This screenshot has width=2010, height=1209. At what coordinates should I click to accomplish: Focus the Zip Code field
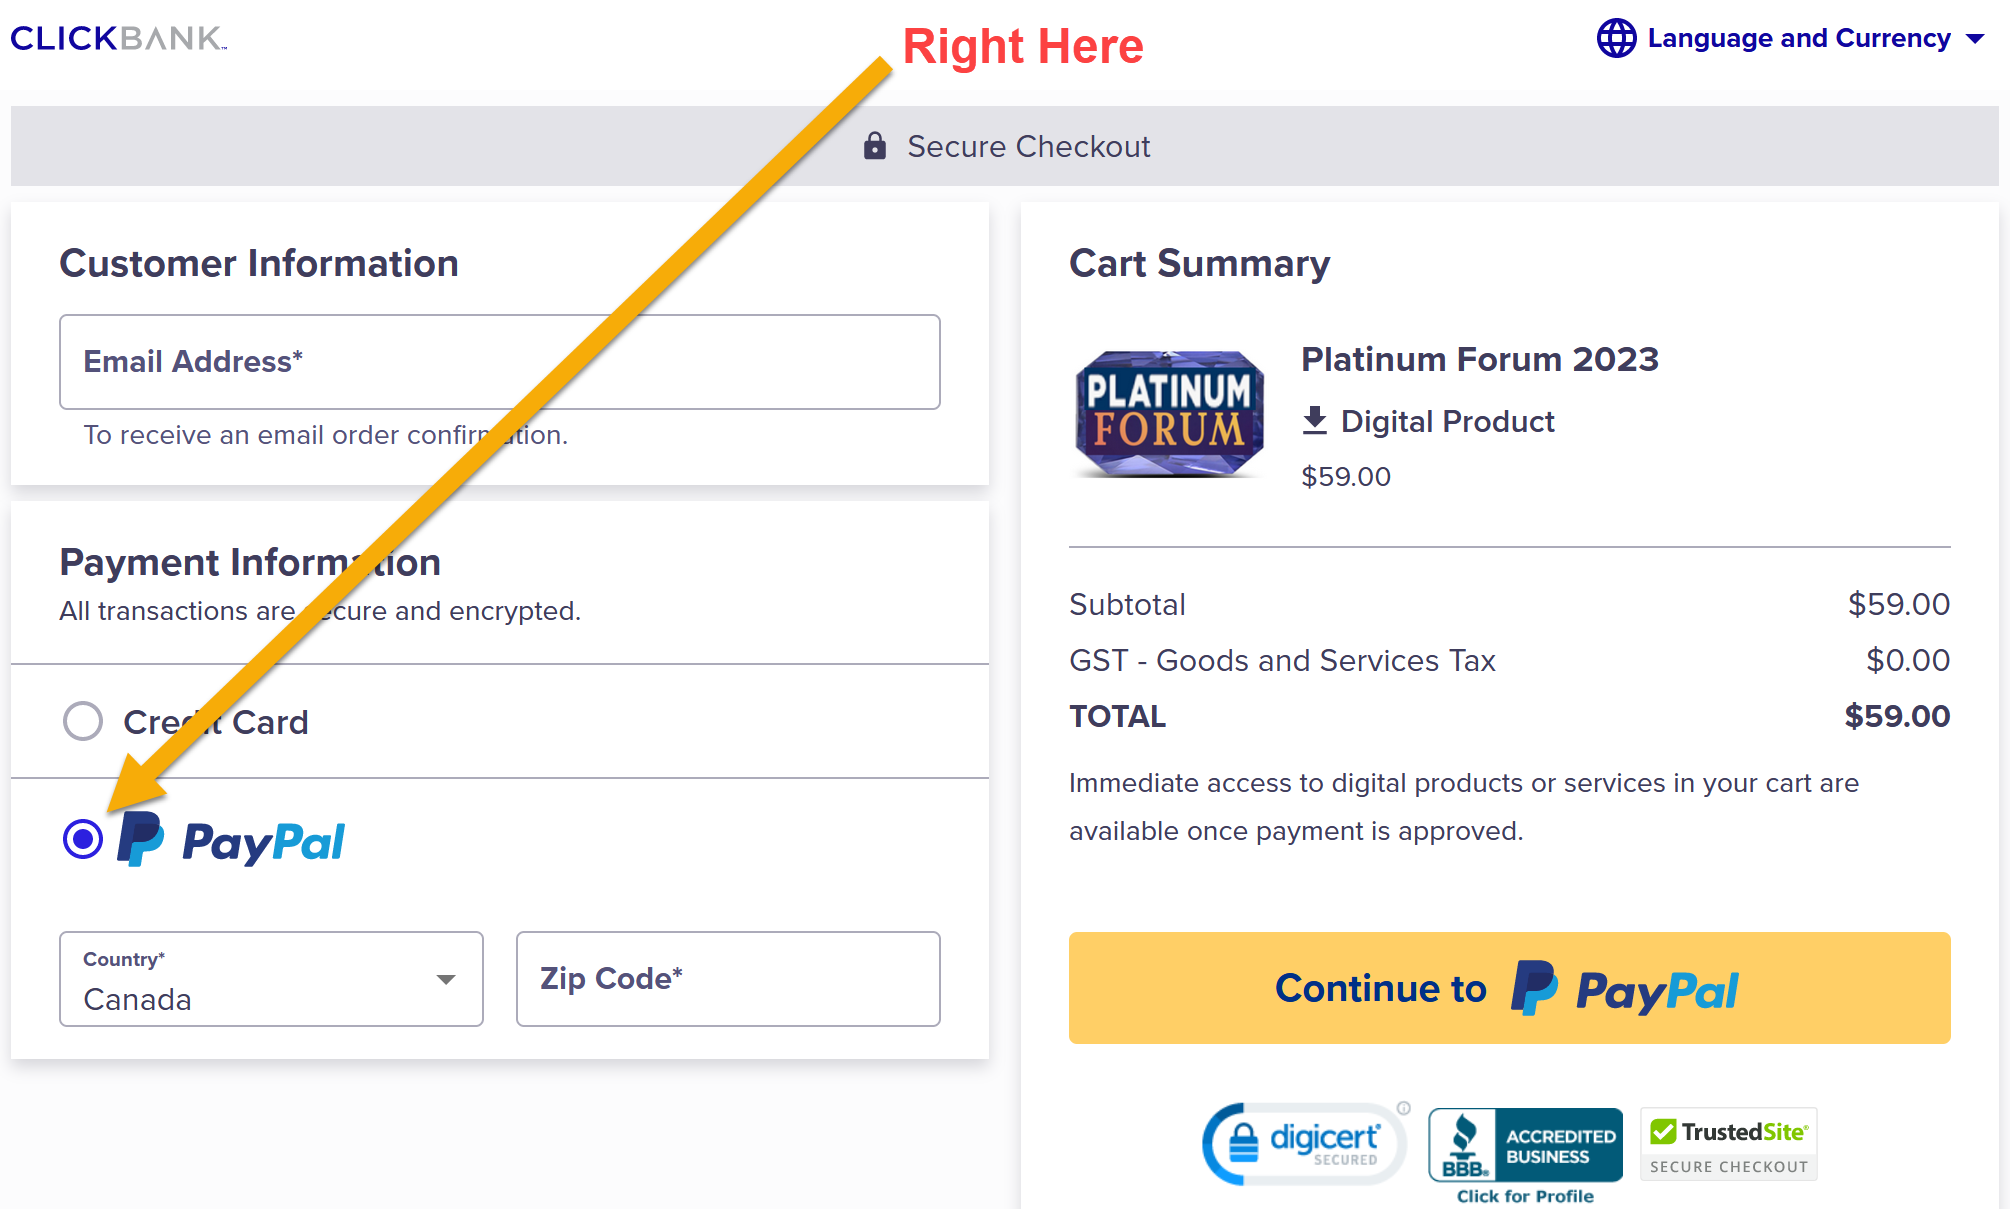pyautogui.click(x=727, y=979)
